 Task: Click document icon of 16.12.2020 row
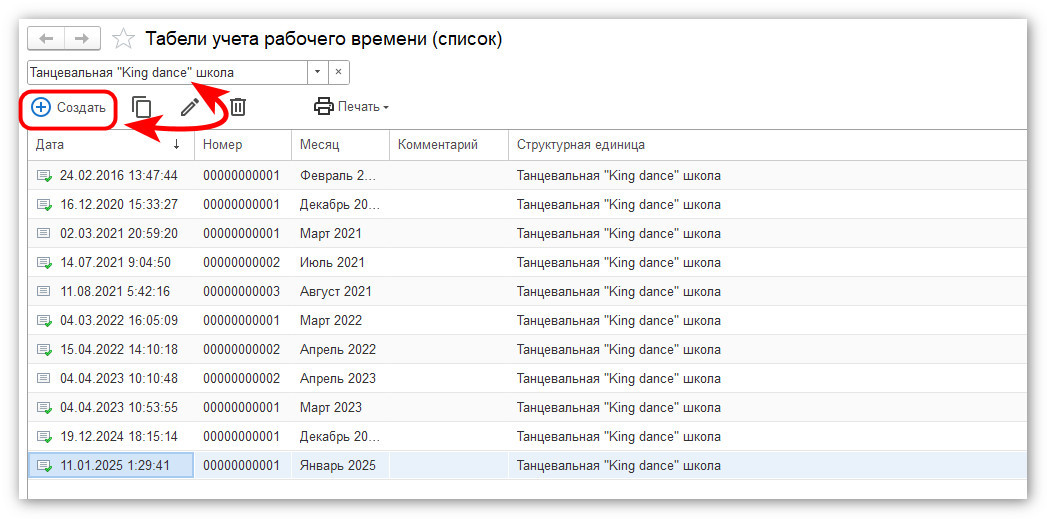[x=44, y=204]
